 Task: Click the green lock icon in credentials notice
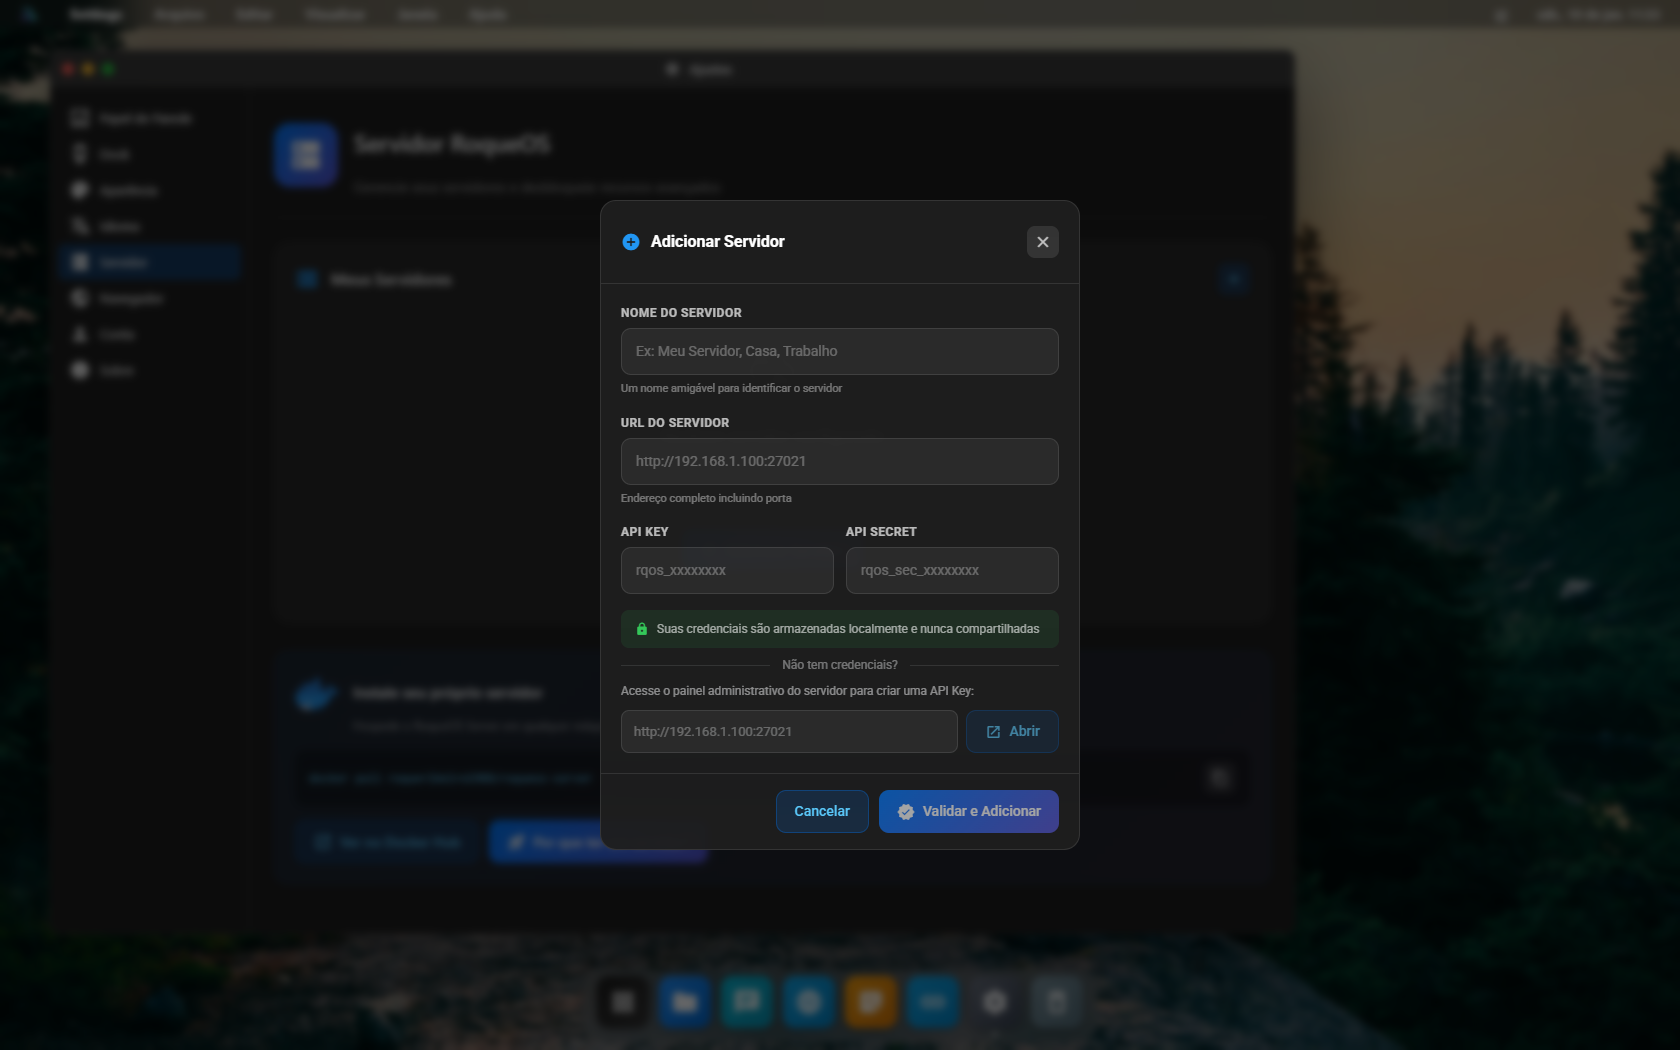point(642,629)
